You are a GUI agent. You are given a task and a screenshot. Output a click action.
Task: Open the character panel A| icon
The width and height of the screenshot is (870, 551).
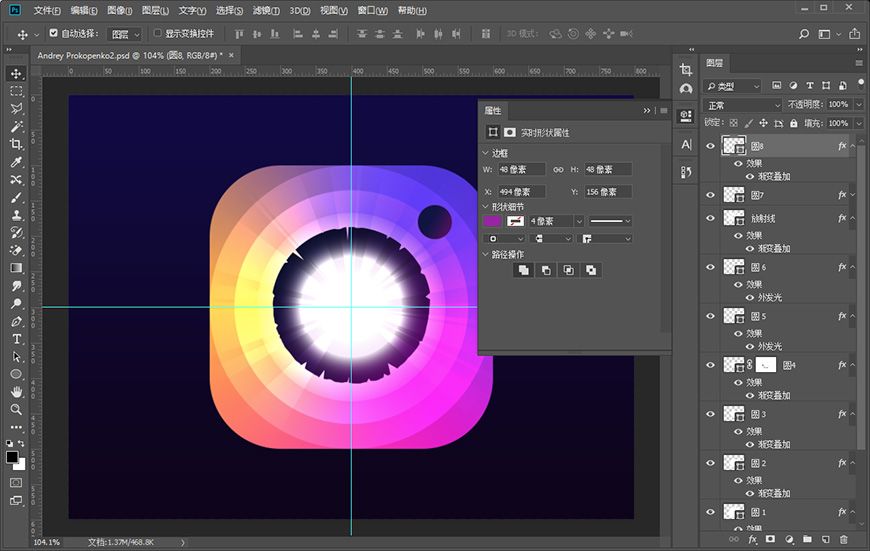click(686, 145)
